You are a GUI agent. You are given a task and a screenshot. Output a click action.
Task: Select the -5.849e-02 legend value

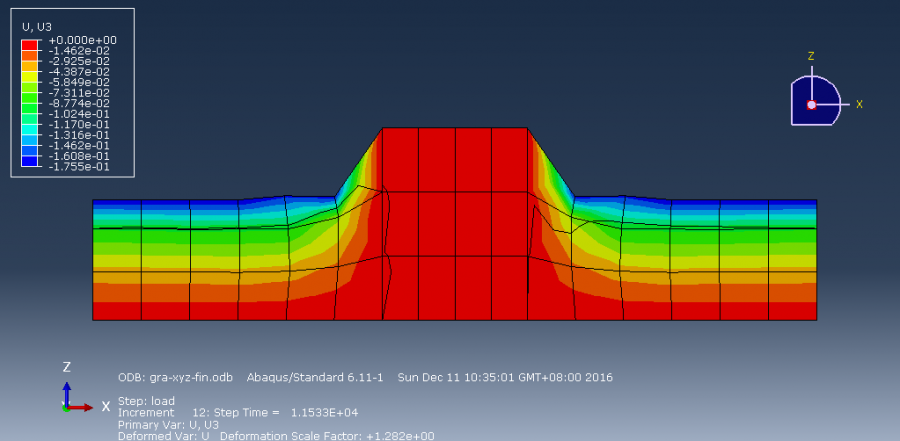[79, 82]
